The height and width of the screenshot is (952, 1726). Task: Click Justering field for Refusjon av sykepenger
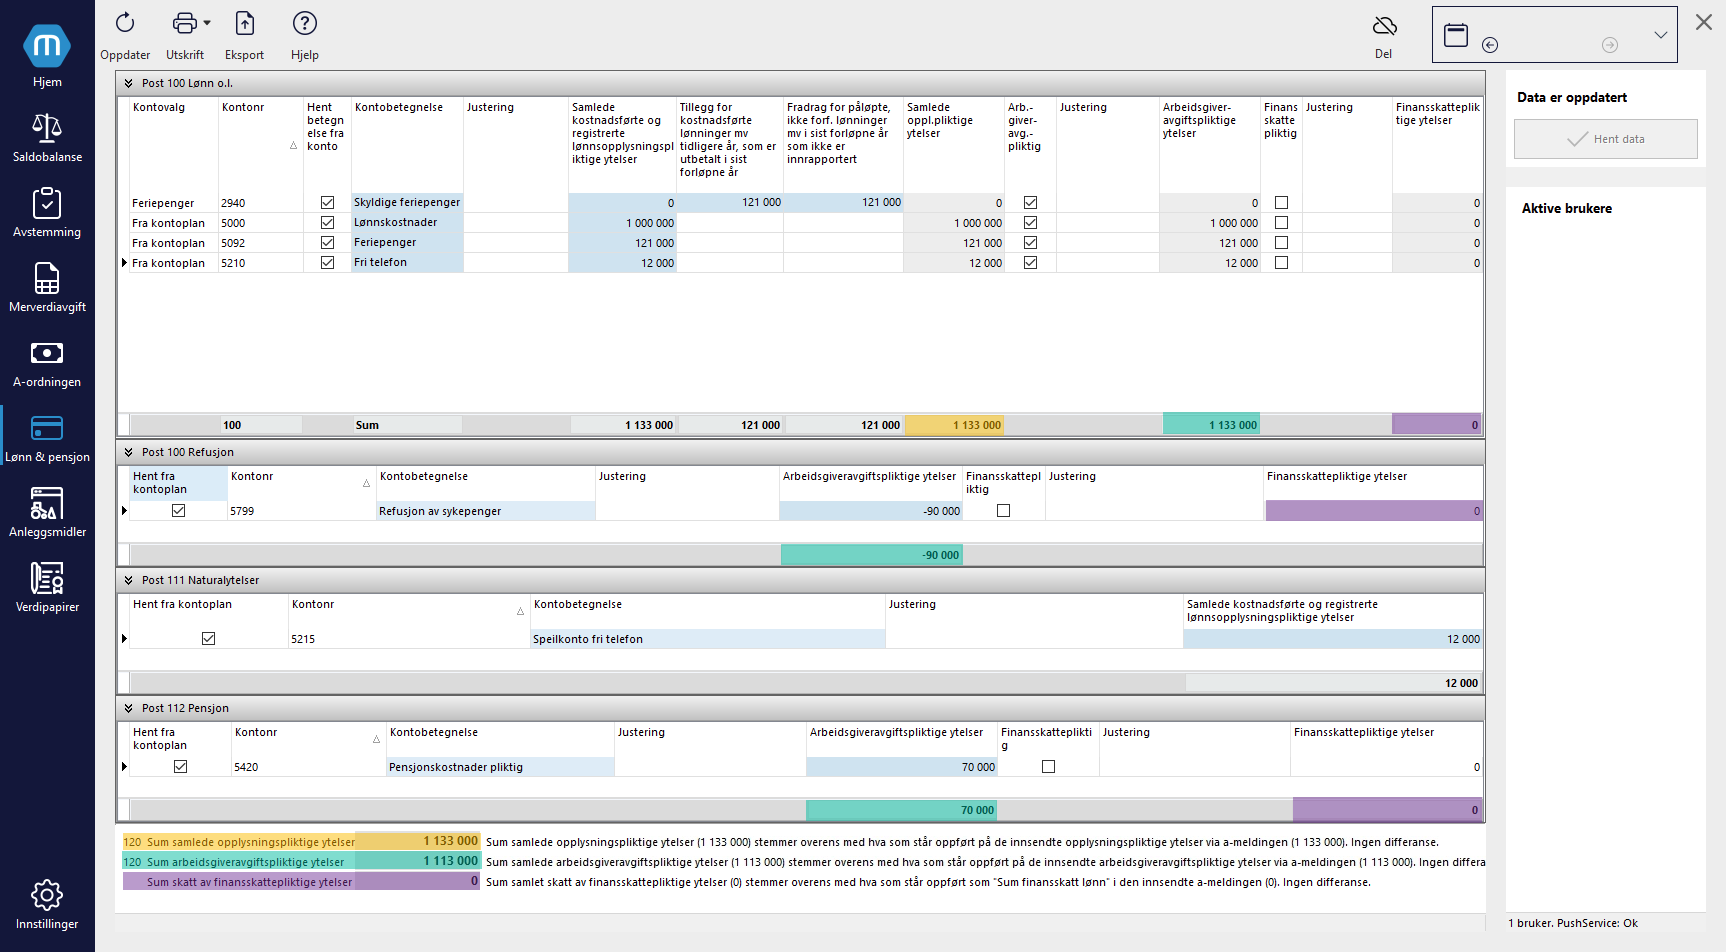click(x=687, y=511)
